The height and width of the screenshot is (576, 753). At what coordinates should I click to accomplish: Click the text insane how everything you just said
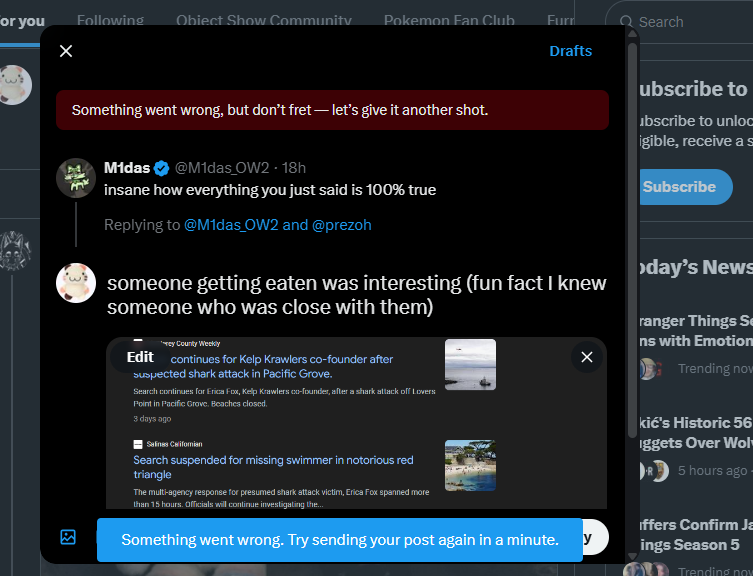270,190
